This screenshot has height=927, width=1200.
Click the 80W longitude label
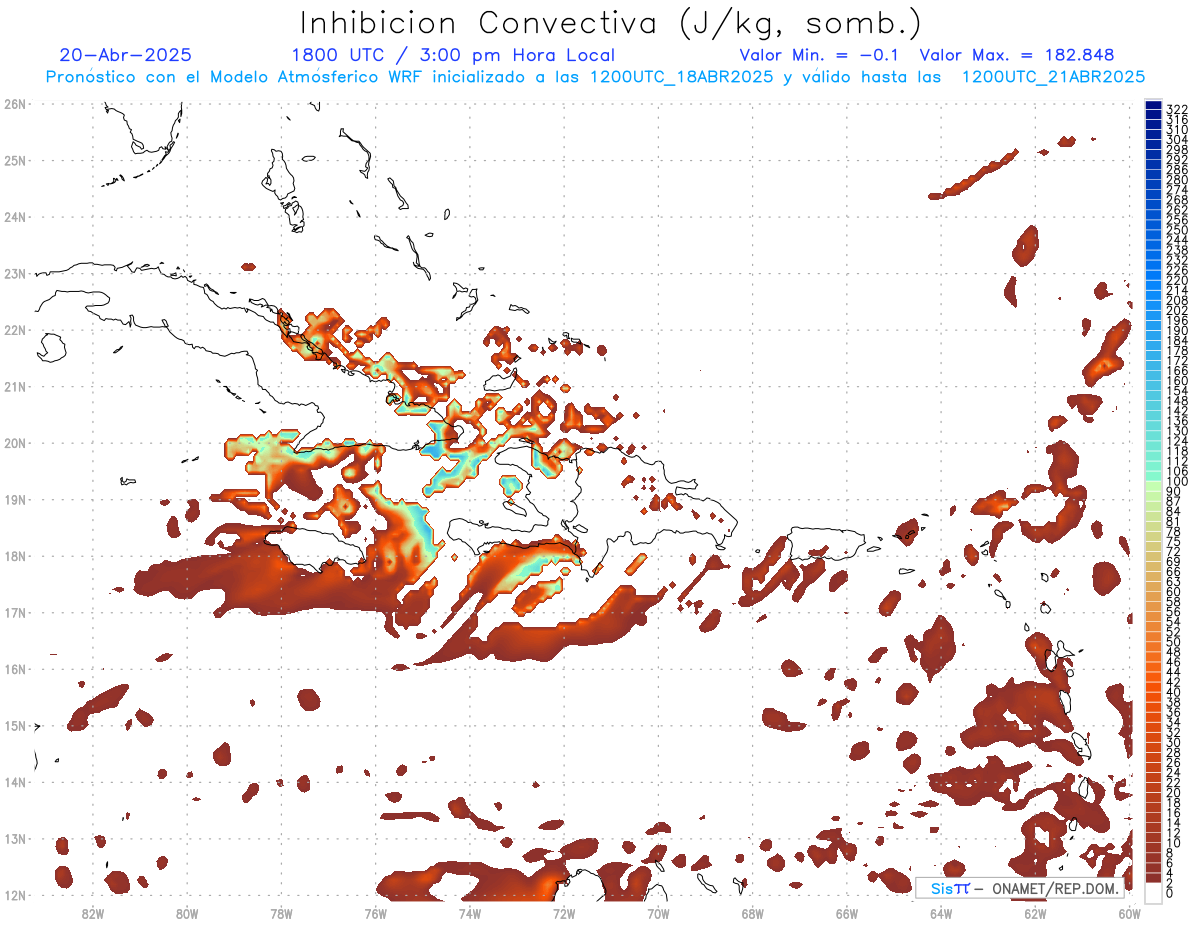187,913
